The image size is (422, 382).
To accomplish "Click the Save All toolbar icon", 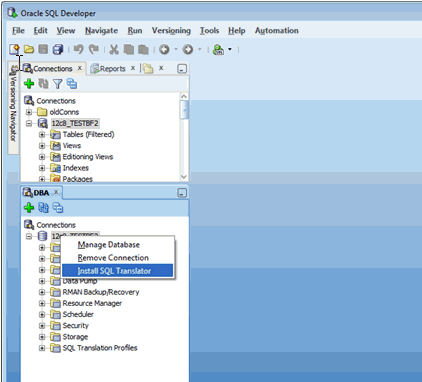I will coord(58,49).
